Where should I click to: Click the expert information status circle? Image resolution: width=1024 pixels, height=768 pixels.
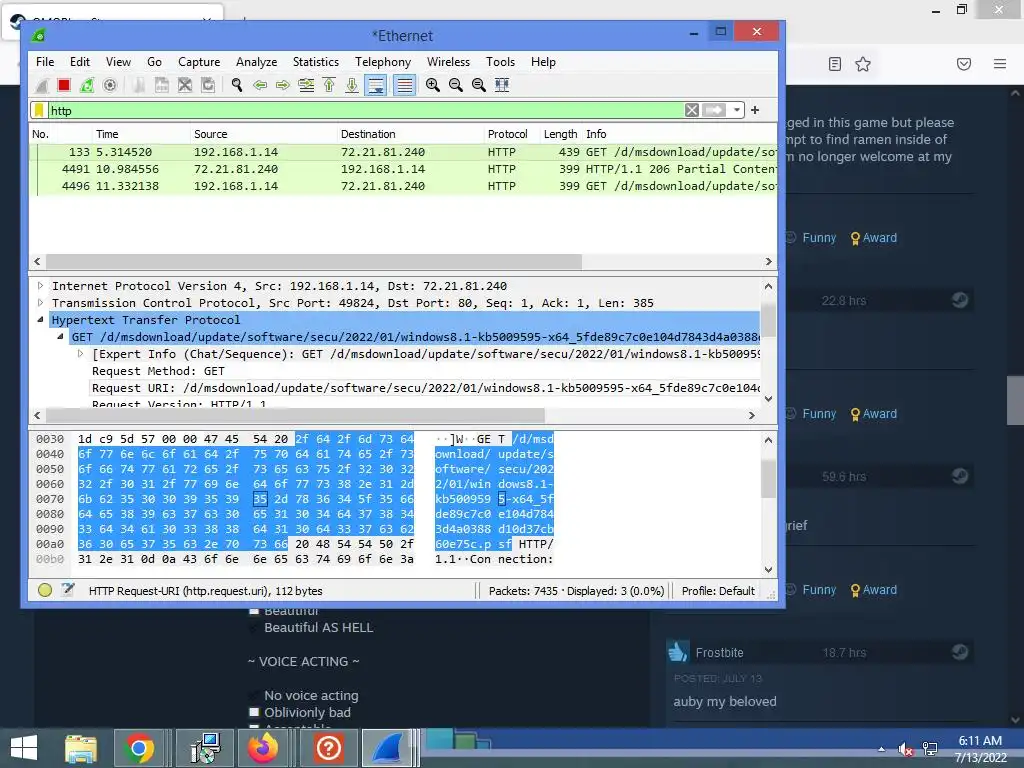45,590
